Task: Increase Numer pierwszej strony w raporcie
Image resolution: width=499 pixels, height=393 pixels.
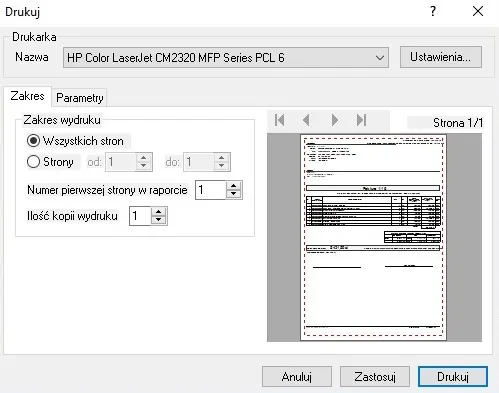Action: click(234, 186)
